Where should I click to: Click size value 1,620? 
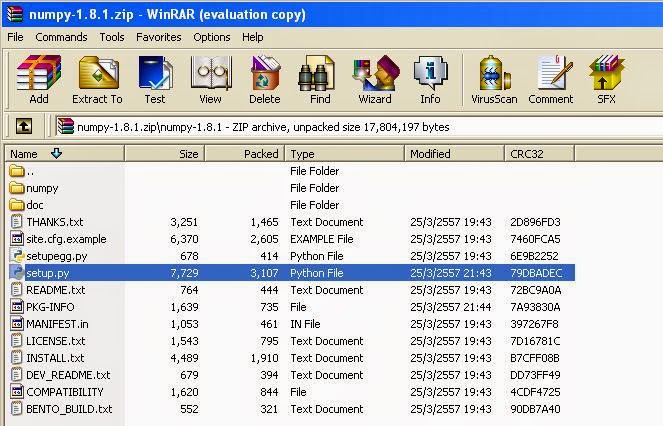tap(184, 392)
